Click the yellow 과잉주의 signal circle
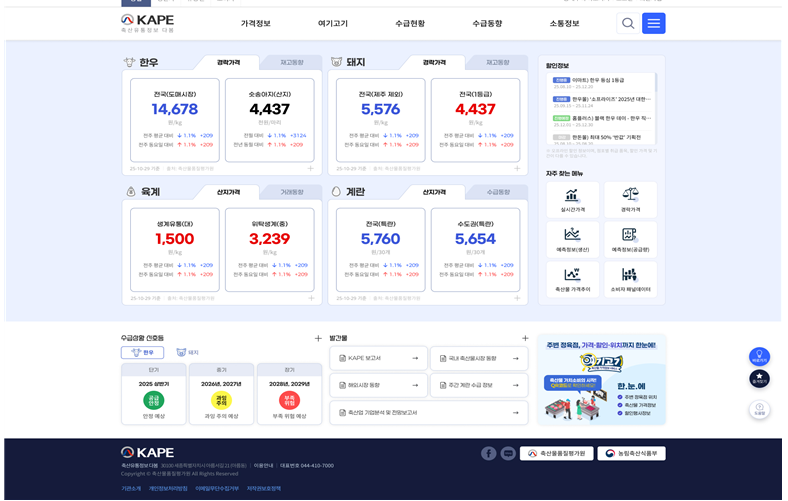Viewport: 788px width, 501px height. point(222,400)
